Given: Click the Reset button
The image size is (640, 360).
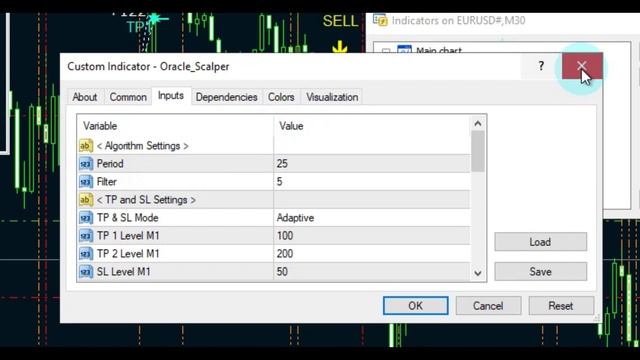Looking at the screenshot, I should [561, 306].
